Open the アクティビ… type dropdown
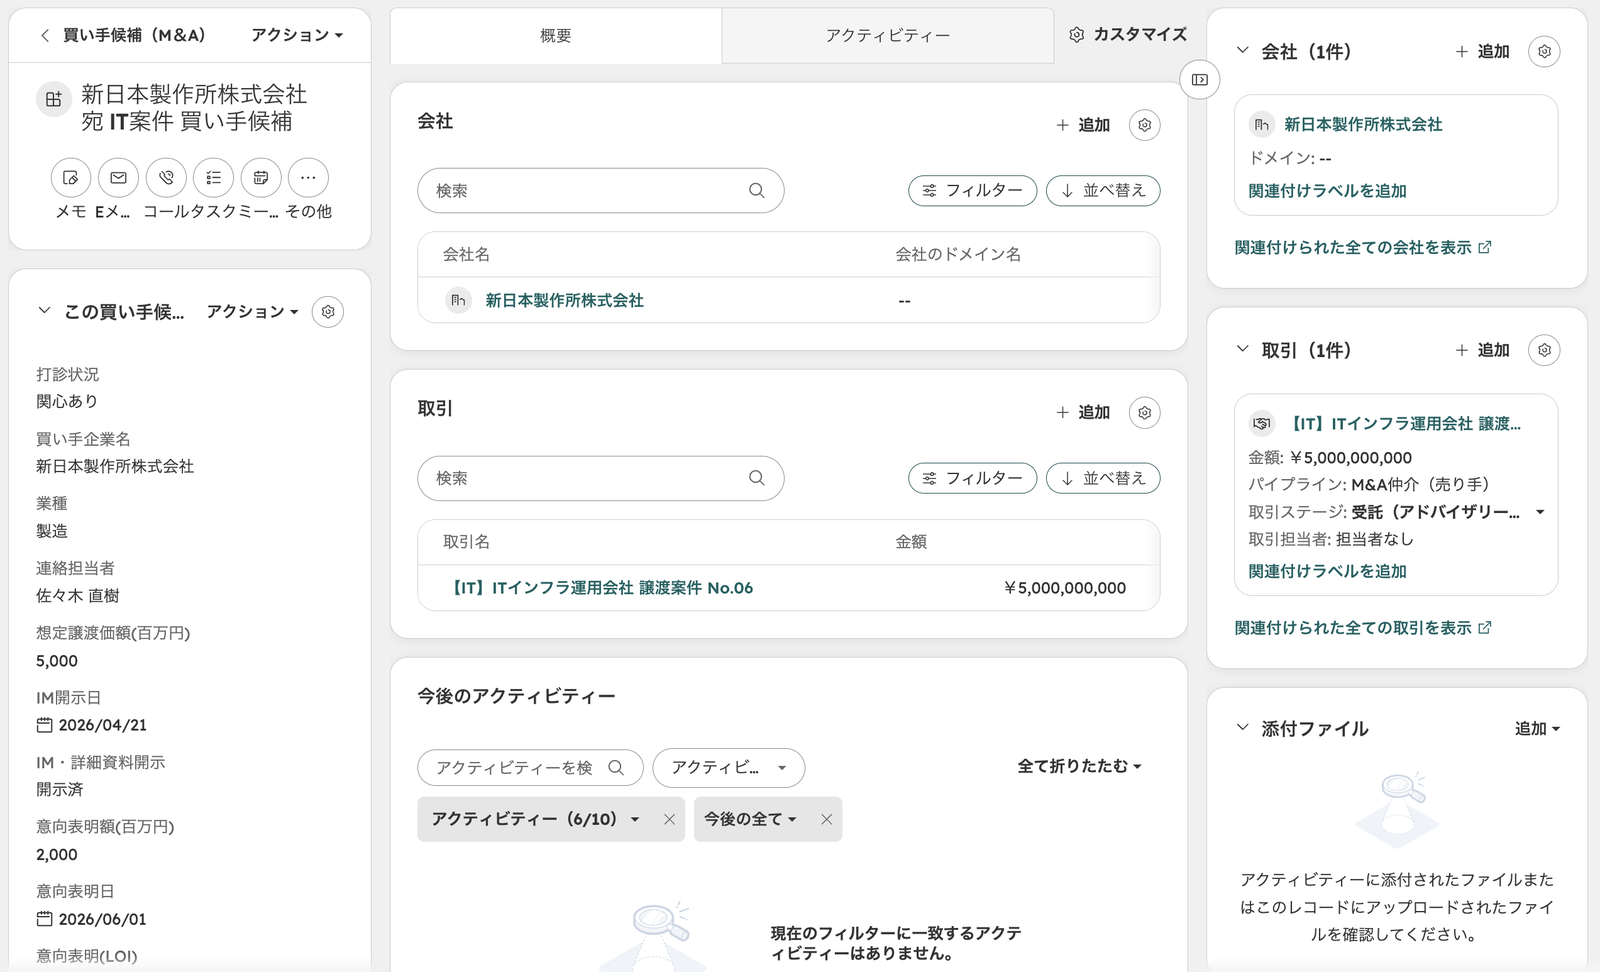Image resolution: width=1600 pixels, height=972 pixels. [729, 768]
